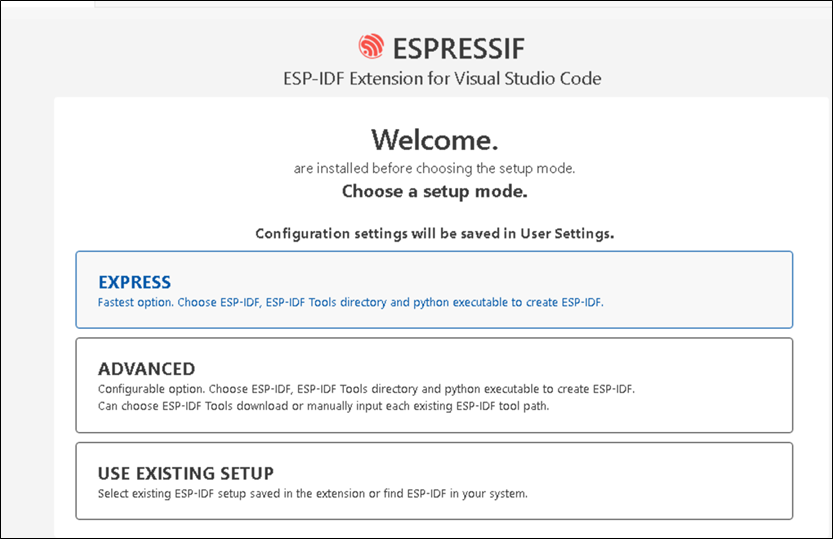Click the 'Configuration settings will be saved' note
The width and height of the screenshot is (833, 539).
tap(434, 234)
